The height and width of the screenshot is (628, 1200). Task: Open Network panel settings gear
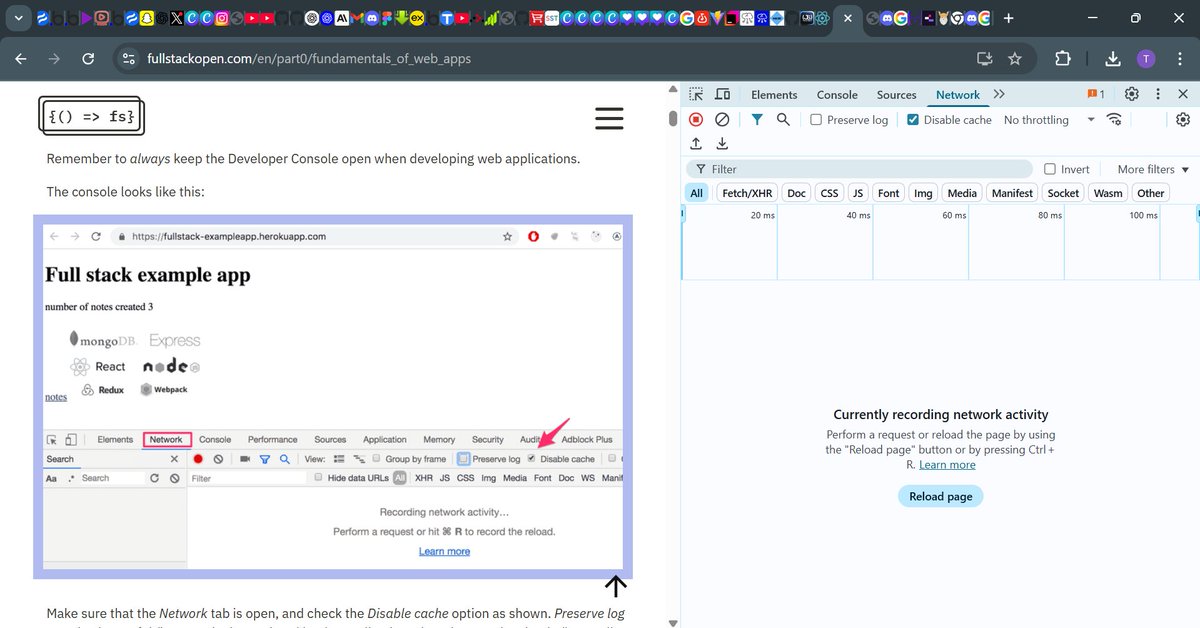coord(1183,119)
